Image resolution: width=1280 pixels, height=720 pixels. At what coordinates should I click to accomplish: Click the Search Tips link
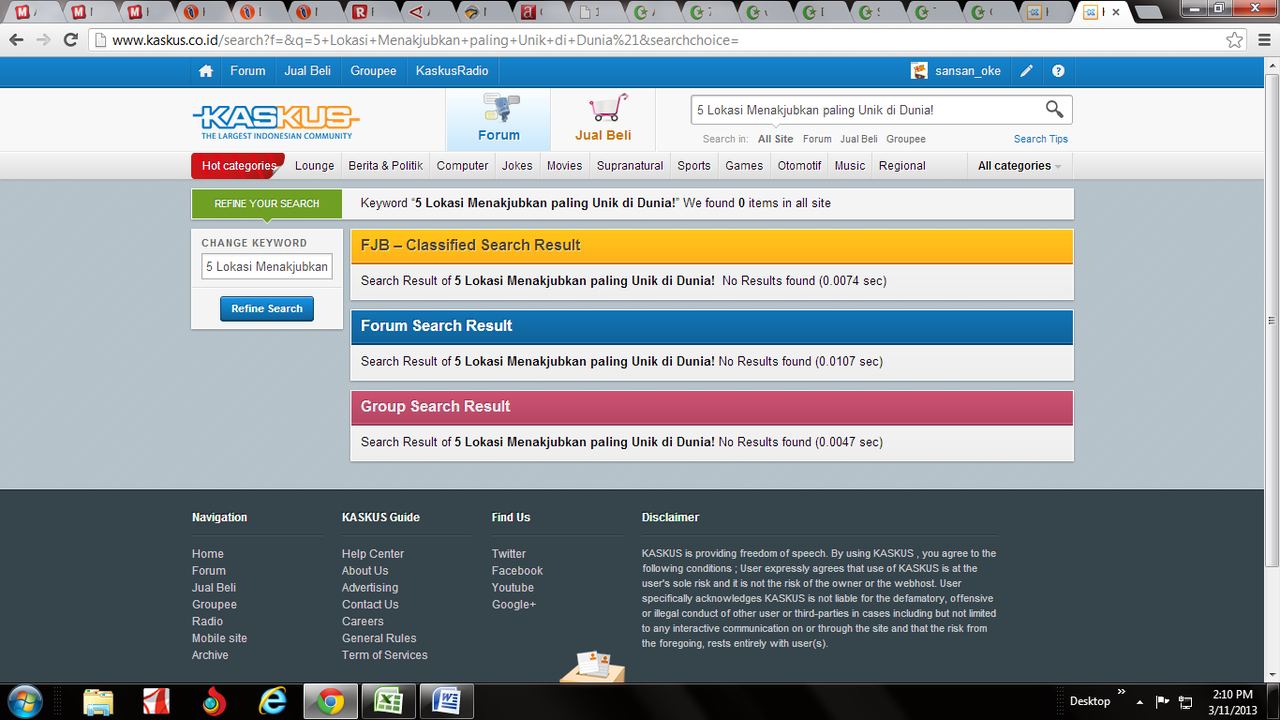point(1041,139)
